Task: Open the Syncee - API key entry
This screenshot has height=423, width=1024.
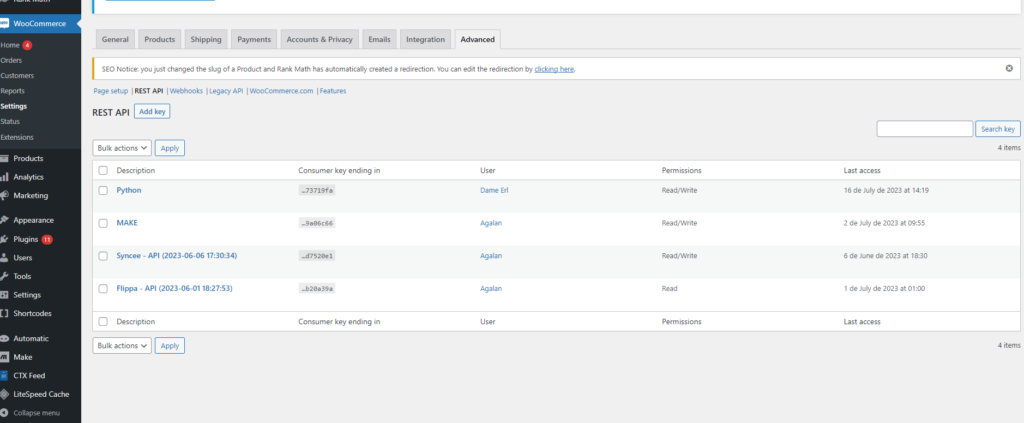Action: (x=176, y=255)
